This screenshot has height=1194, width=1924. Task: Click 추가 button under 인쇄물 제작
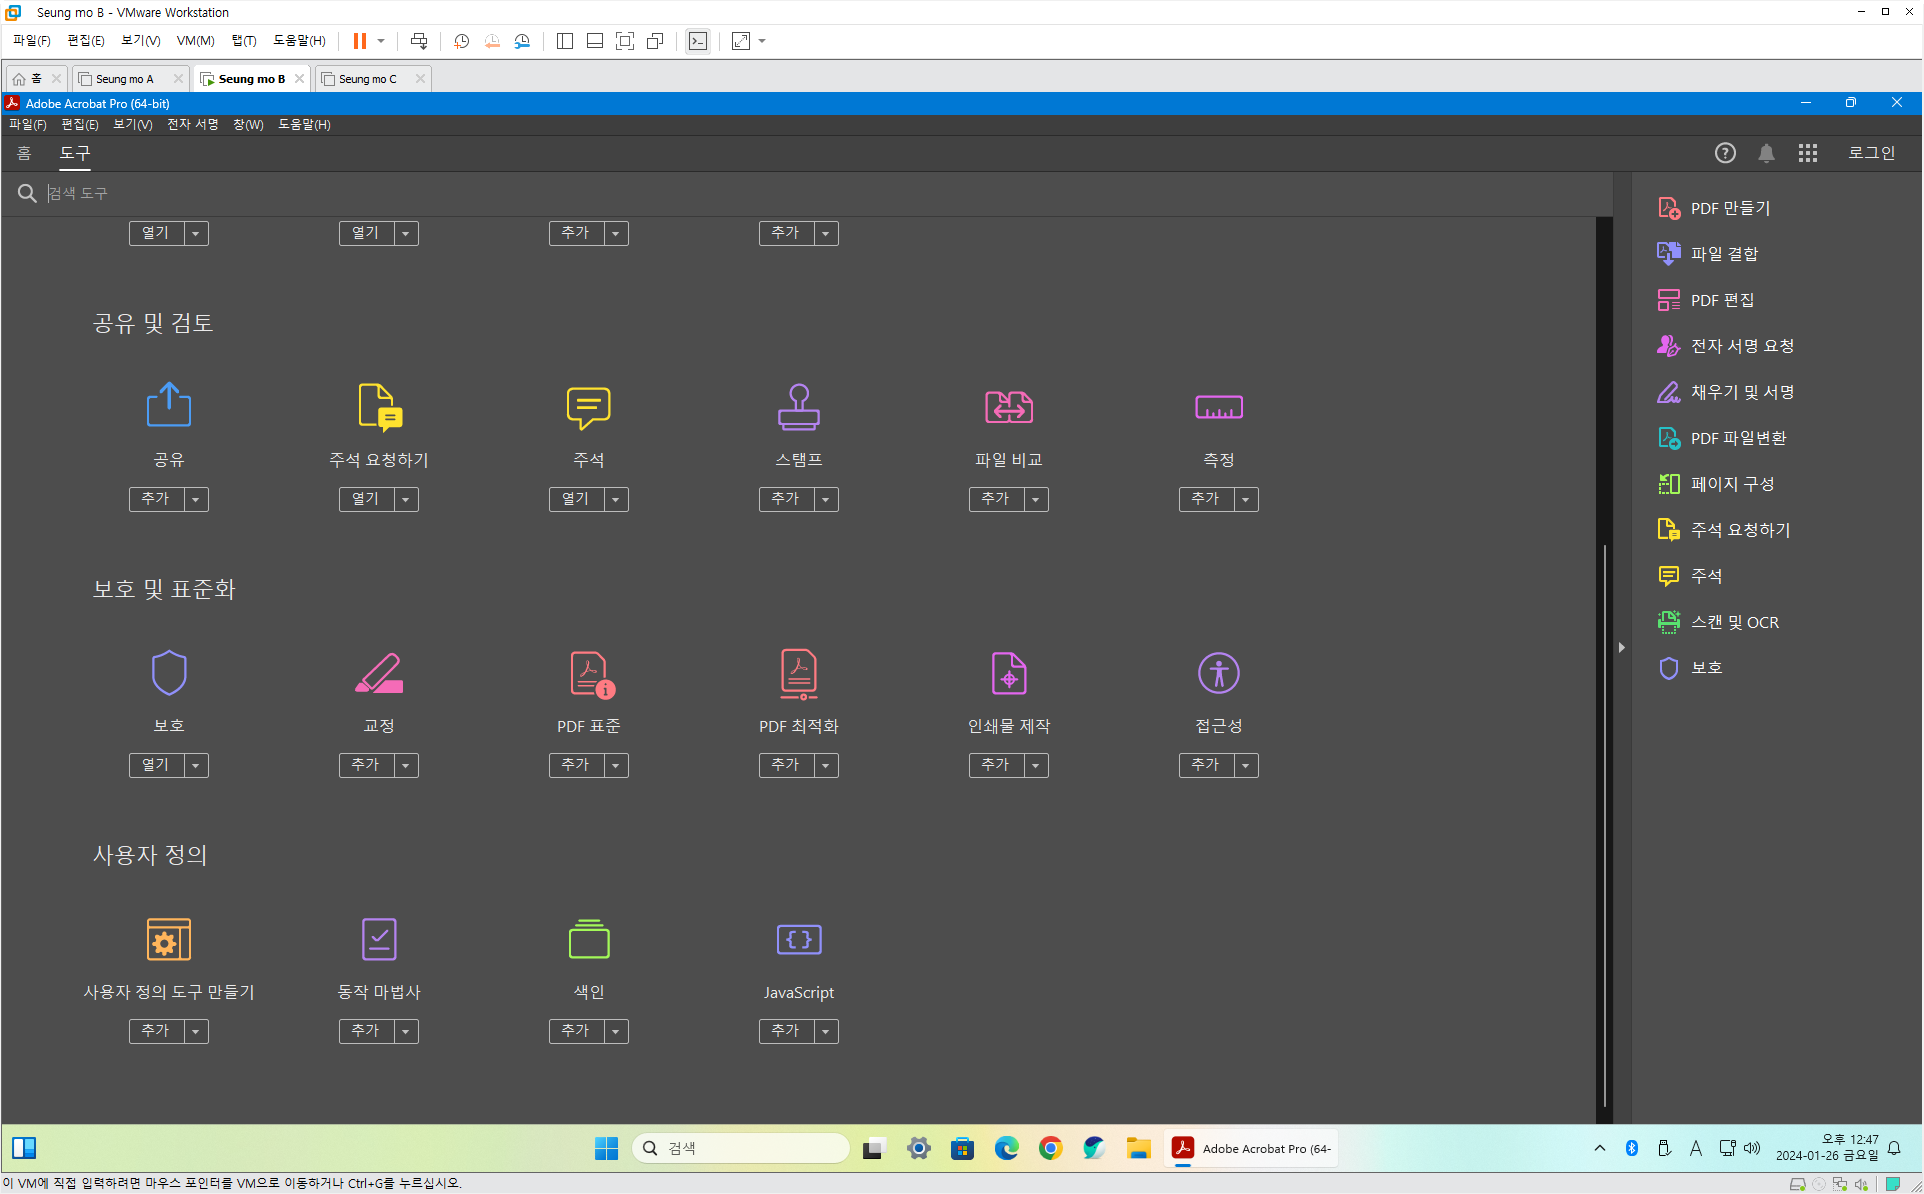click(x=995, y=765)
